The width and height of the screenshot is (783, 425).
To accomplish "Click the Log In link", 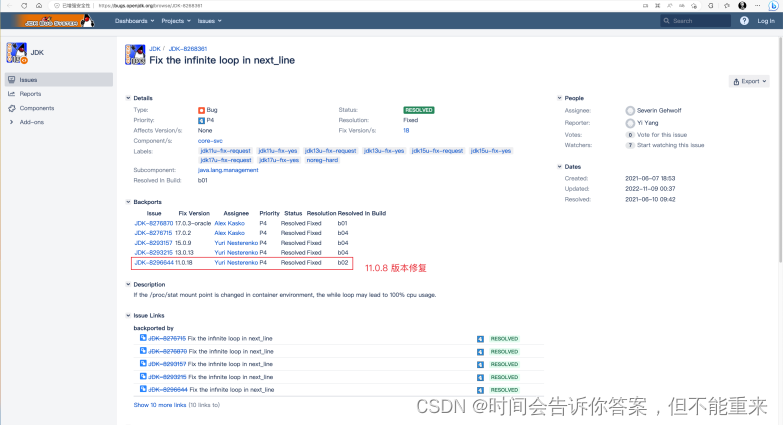I will click(x=766, y=21).
